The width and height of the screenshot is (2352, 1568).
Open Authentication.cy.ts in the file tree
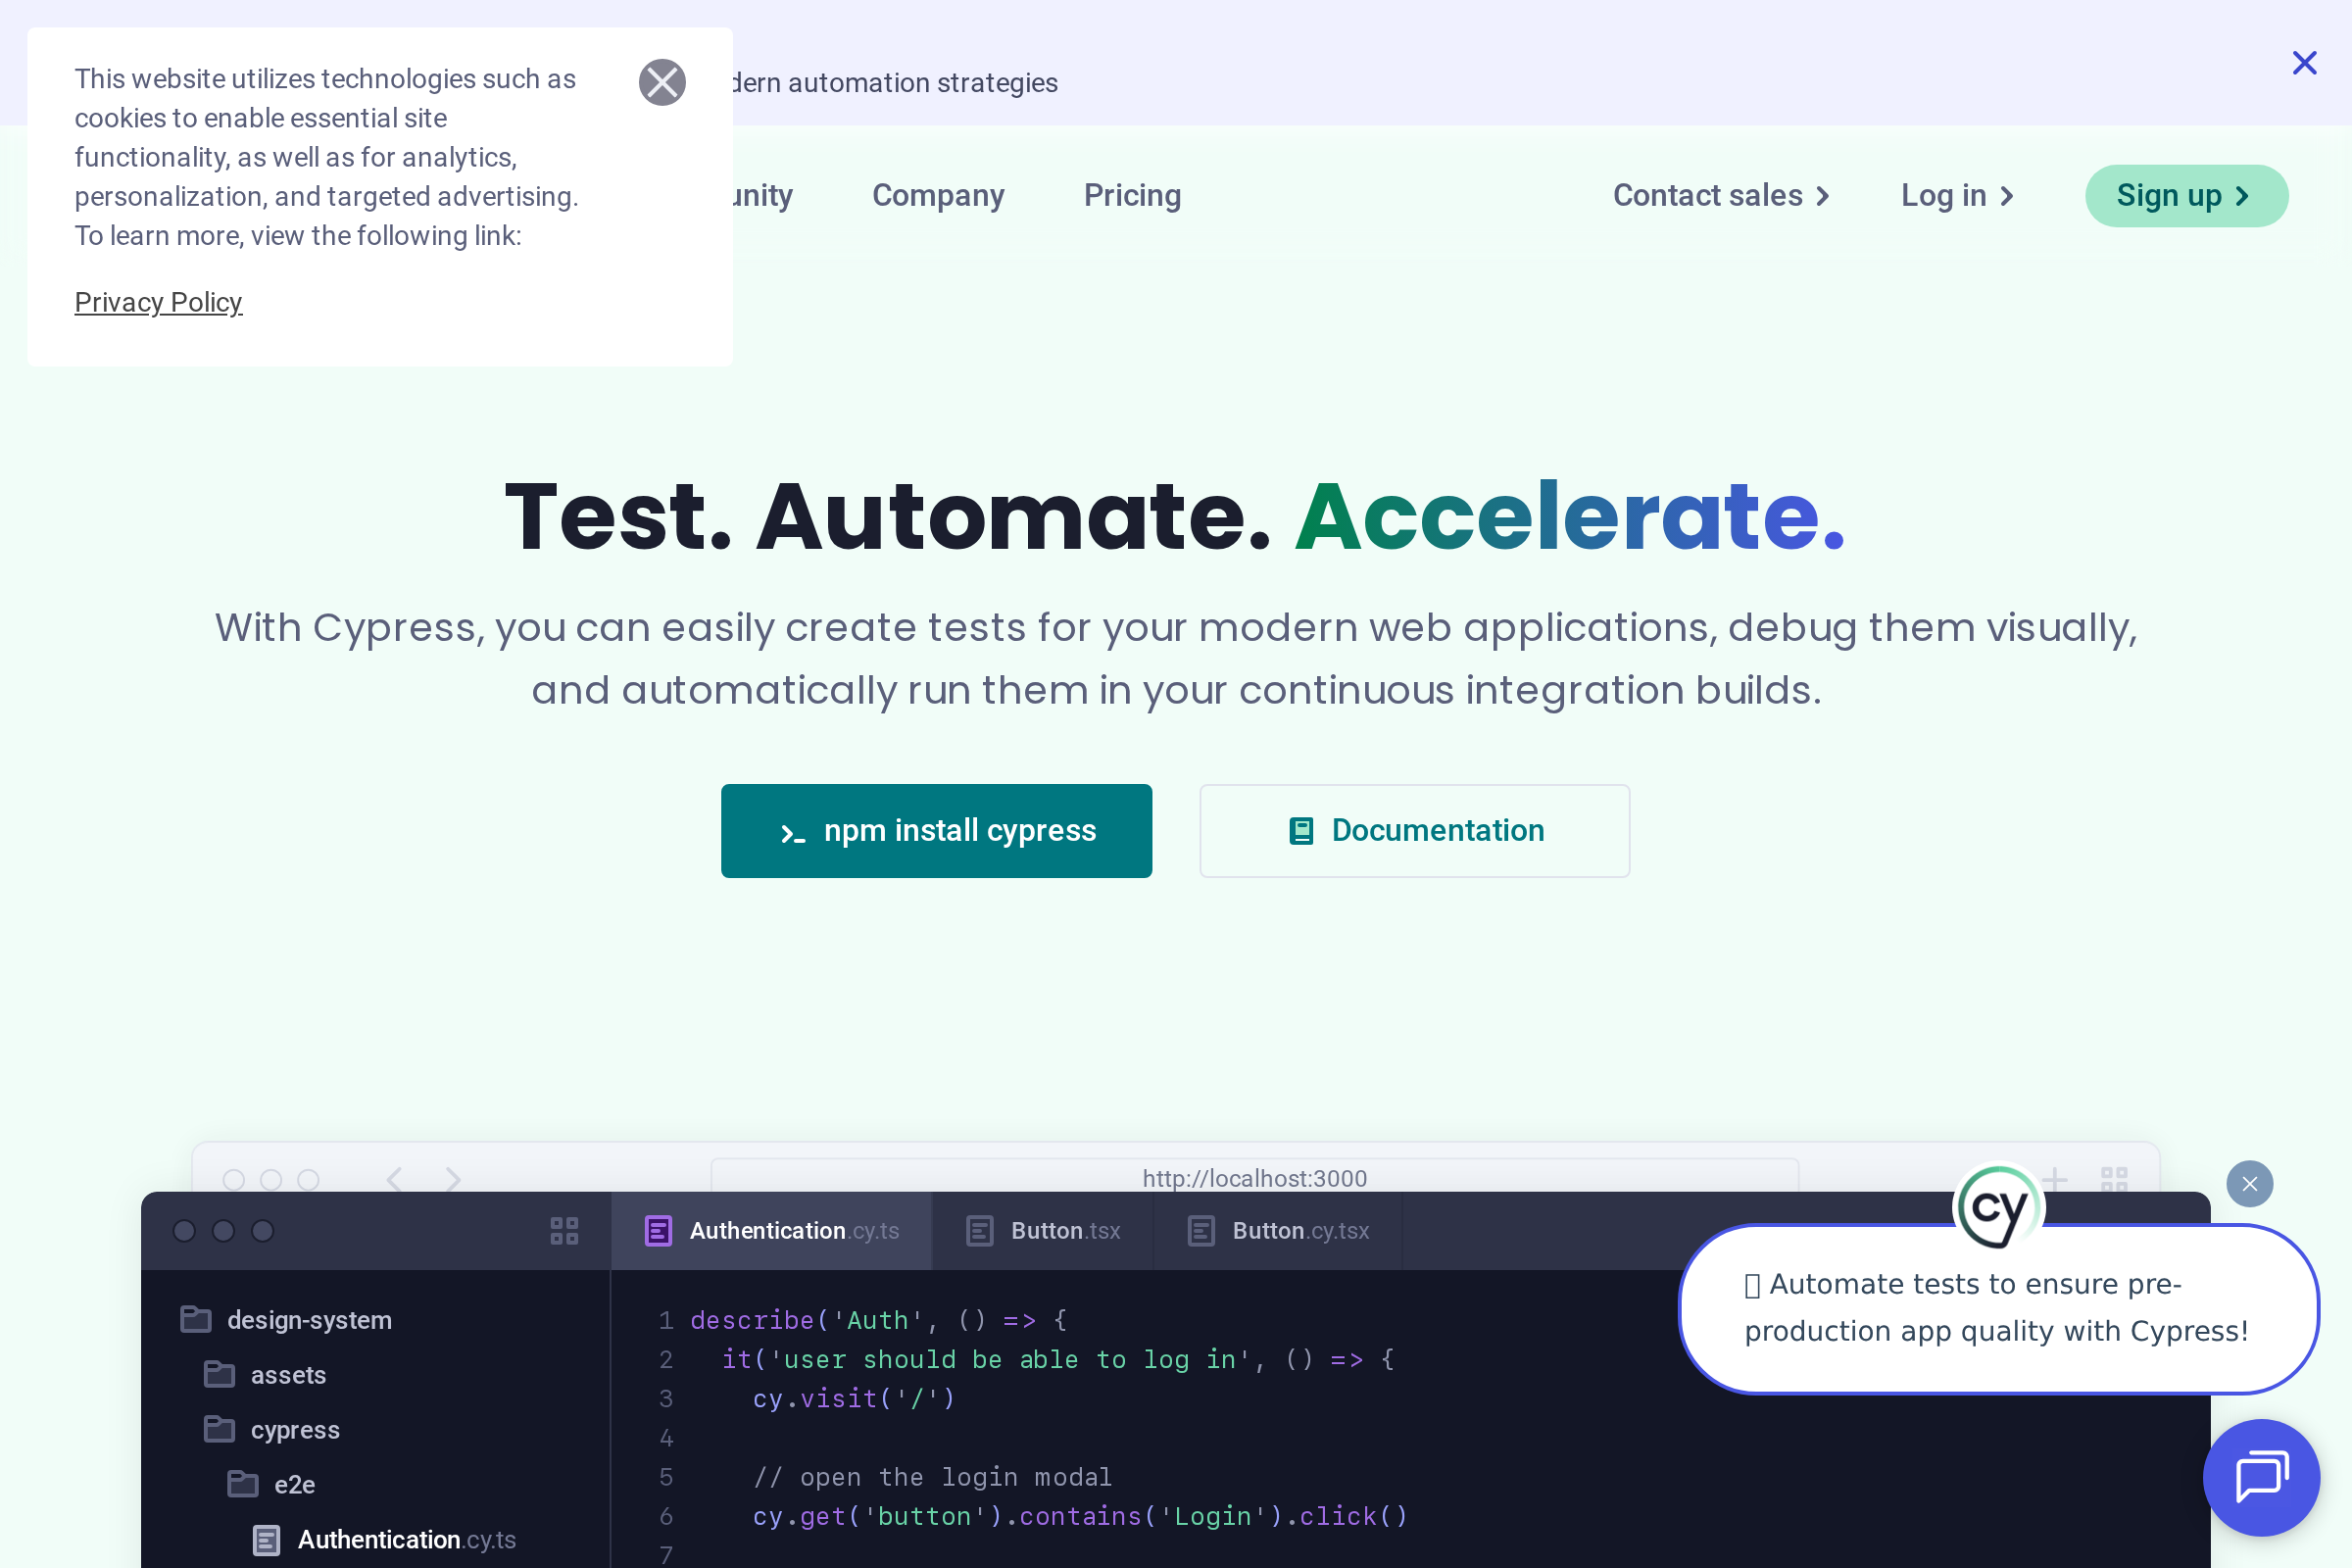tap(384, 1540)
